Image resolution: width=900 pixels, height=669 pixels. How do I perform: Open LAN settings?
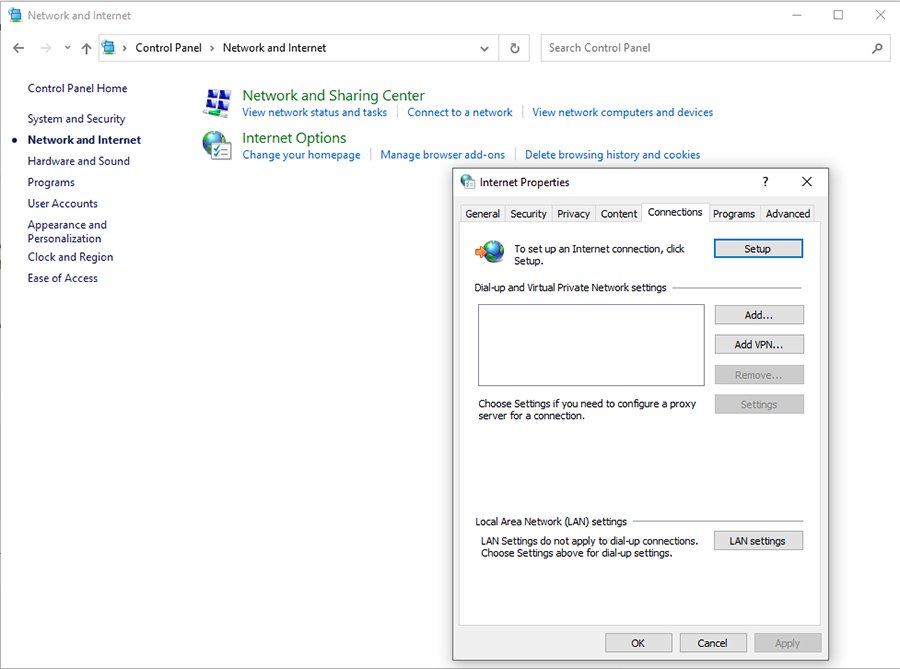758,540
